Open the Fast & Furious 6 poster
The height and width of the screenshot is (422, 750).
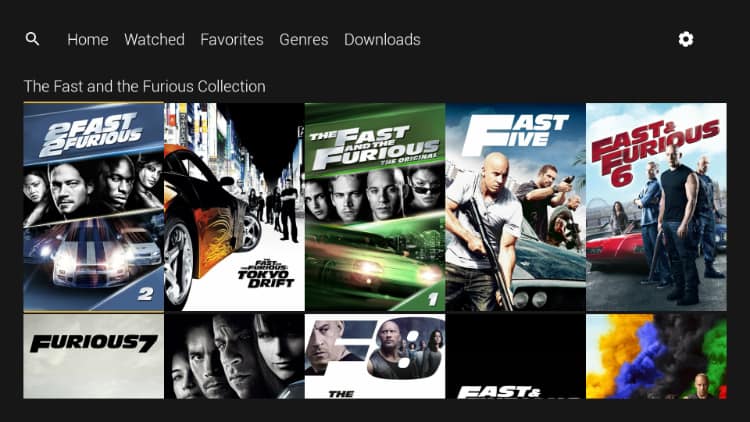[x=656, y=207]
